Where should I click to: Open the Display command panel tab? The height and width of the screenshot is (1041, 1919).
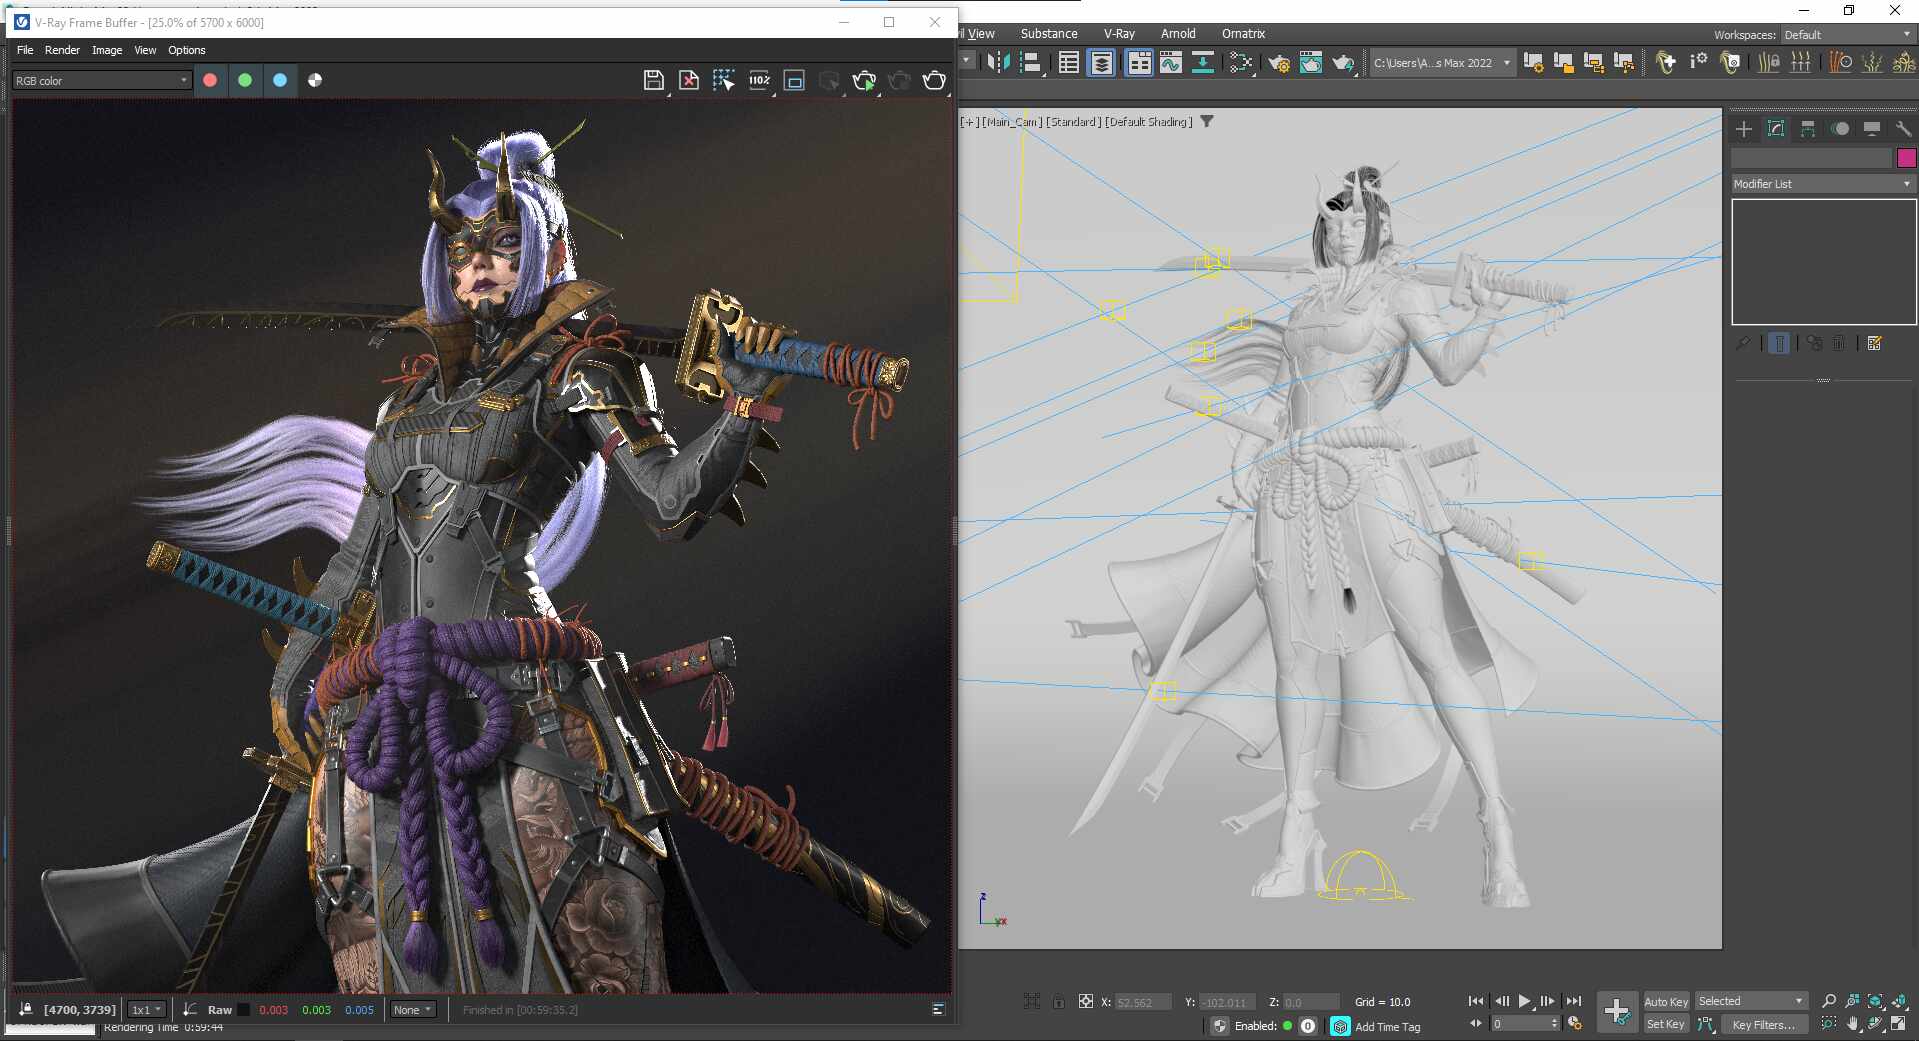click(x=1872, y=129)
